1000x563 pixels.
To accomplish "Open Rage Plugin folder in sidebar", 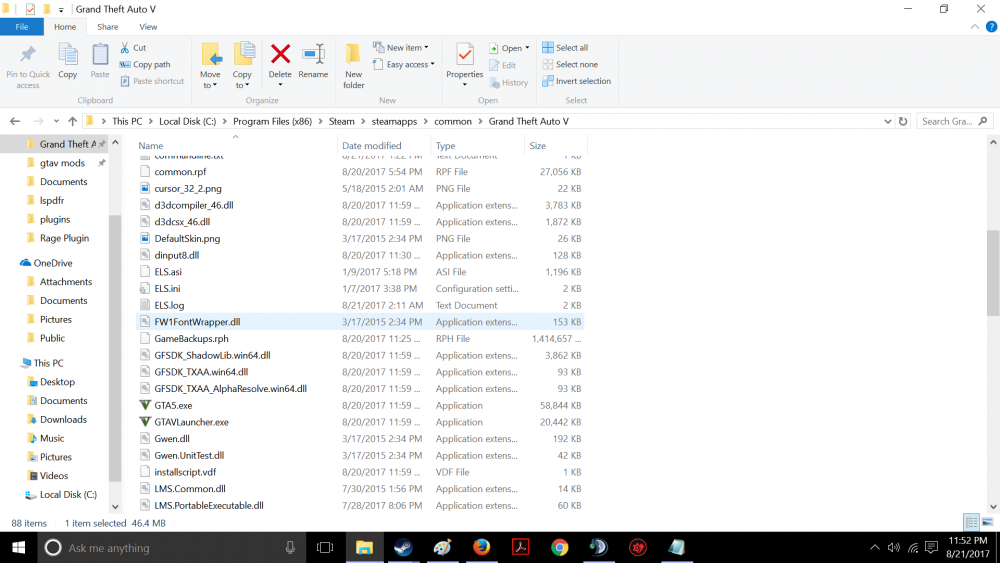I will [x=64, y=238].
